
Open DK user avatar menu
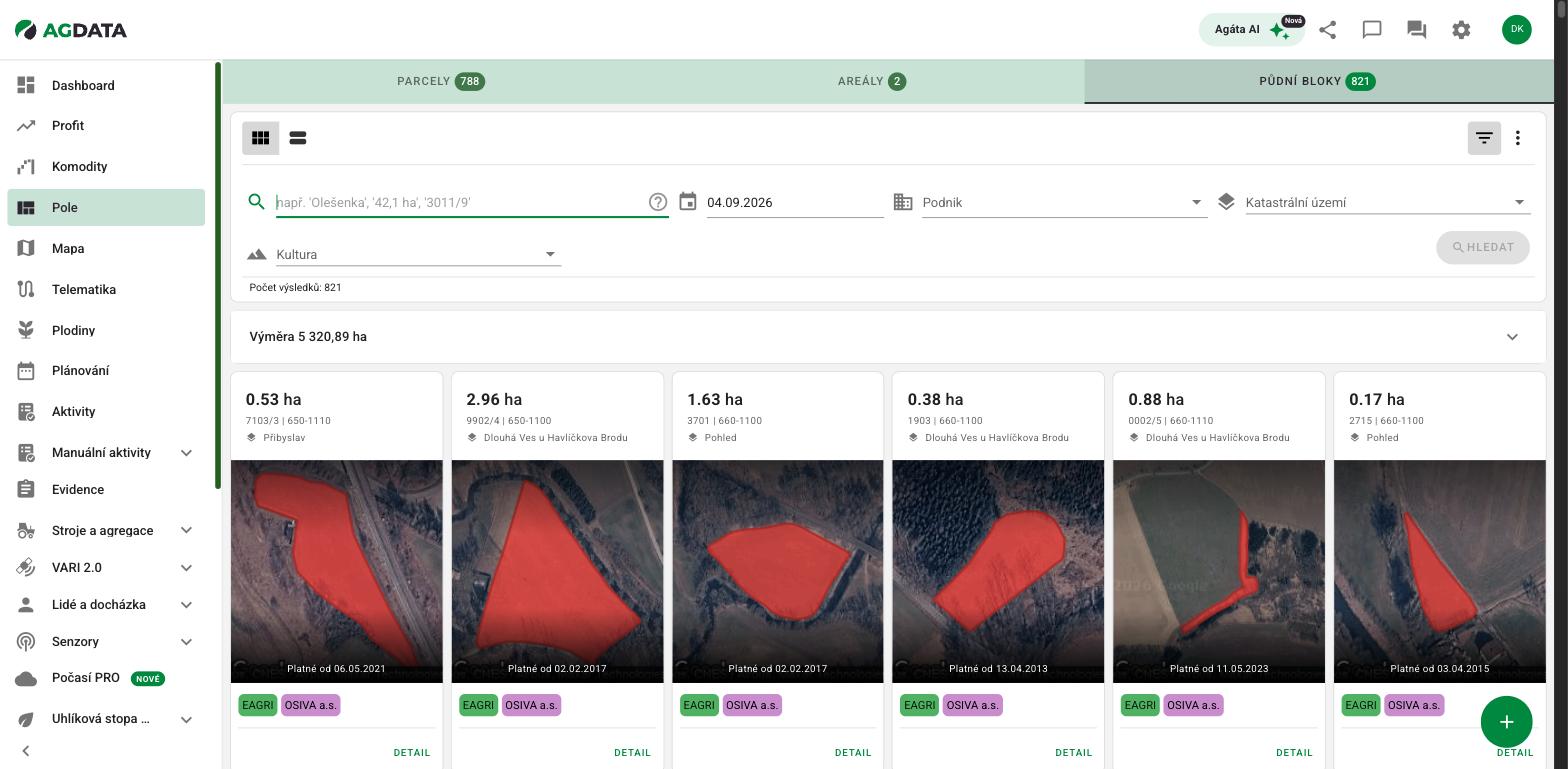point(1517,29)
